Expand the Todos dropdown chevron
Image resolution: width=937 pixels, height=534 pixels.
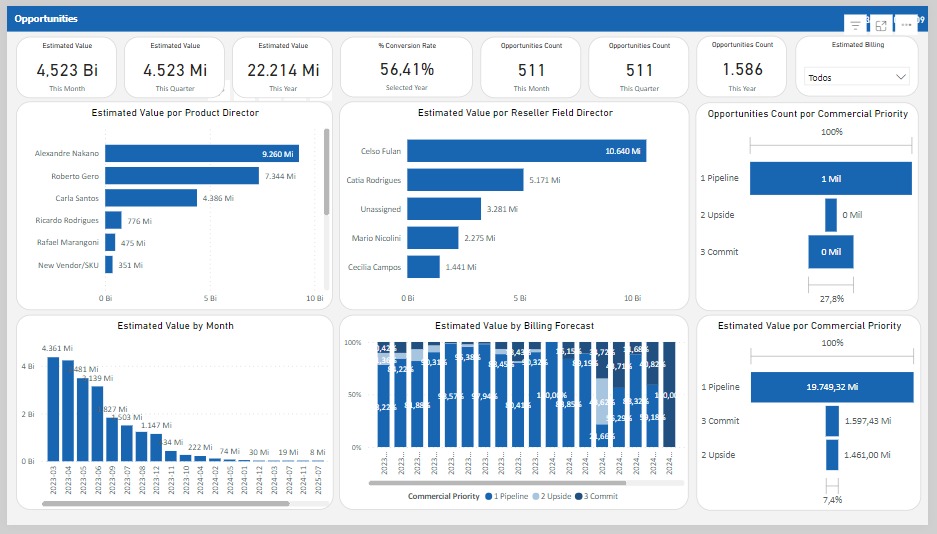point(901,77)
